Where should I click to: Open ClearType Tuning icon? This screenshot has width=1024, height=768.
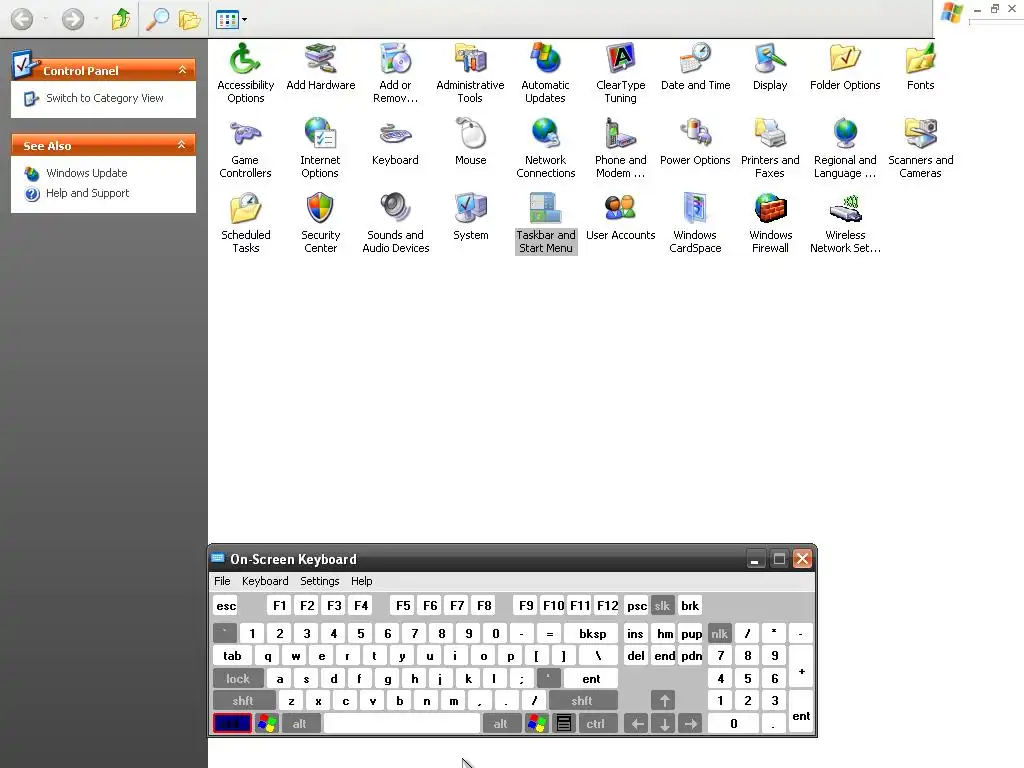tap(620, 72)
